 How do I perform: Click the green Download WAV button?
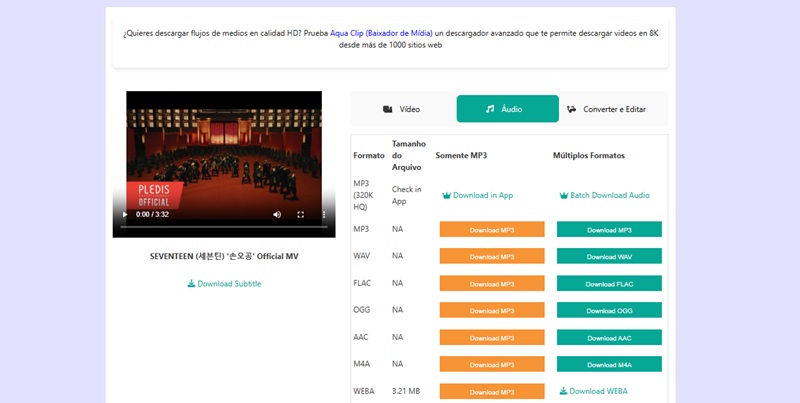[x=609, y=257]
